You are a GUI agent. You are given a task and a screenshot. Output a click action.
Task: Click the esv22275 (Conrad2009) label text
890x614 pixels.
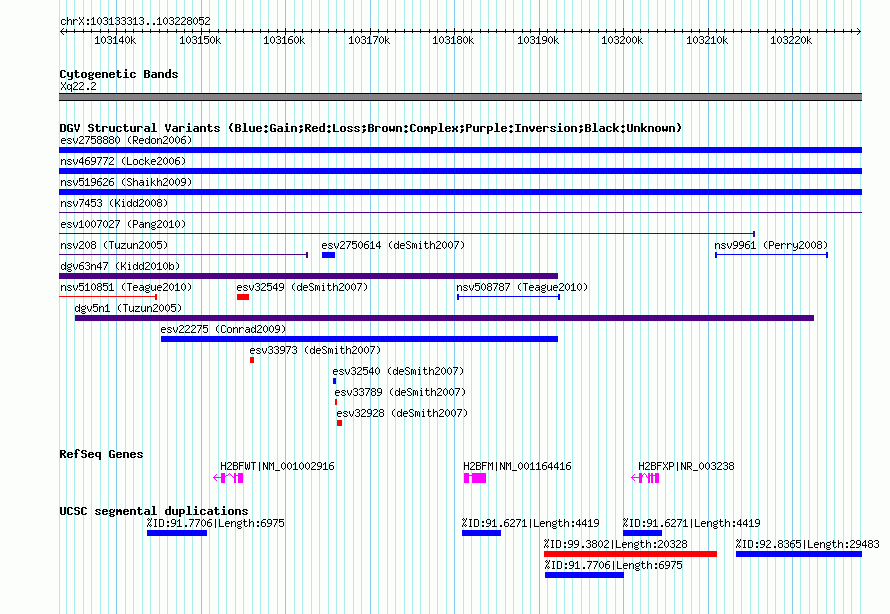(223, 329)
